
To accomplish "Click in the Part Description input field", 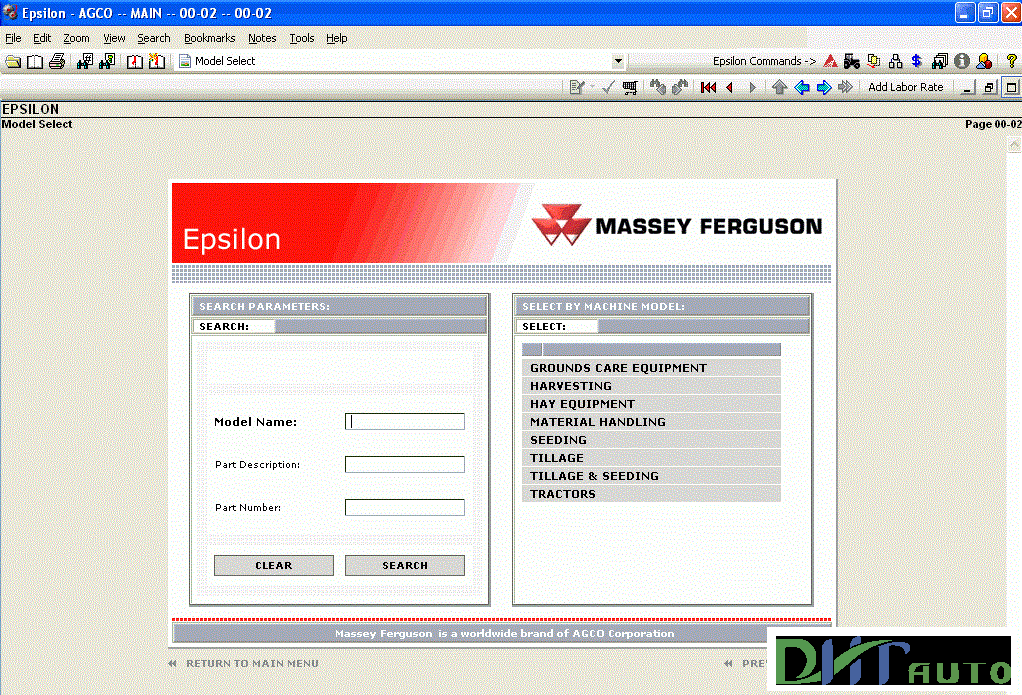I will (x=405, y=464).
